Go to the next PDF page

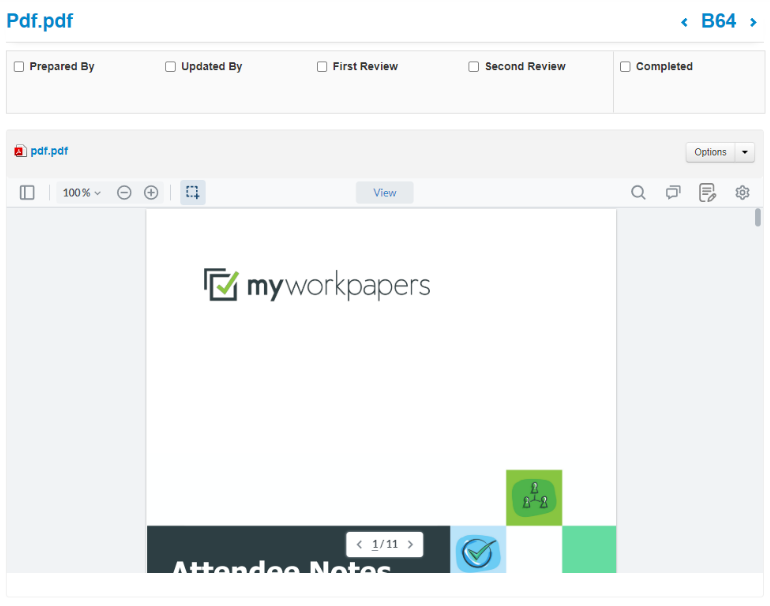coord(410,545)
